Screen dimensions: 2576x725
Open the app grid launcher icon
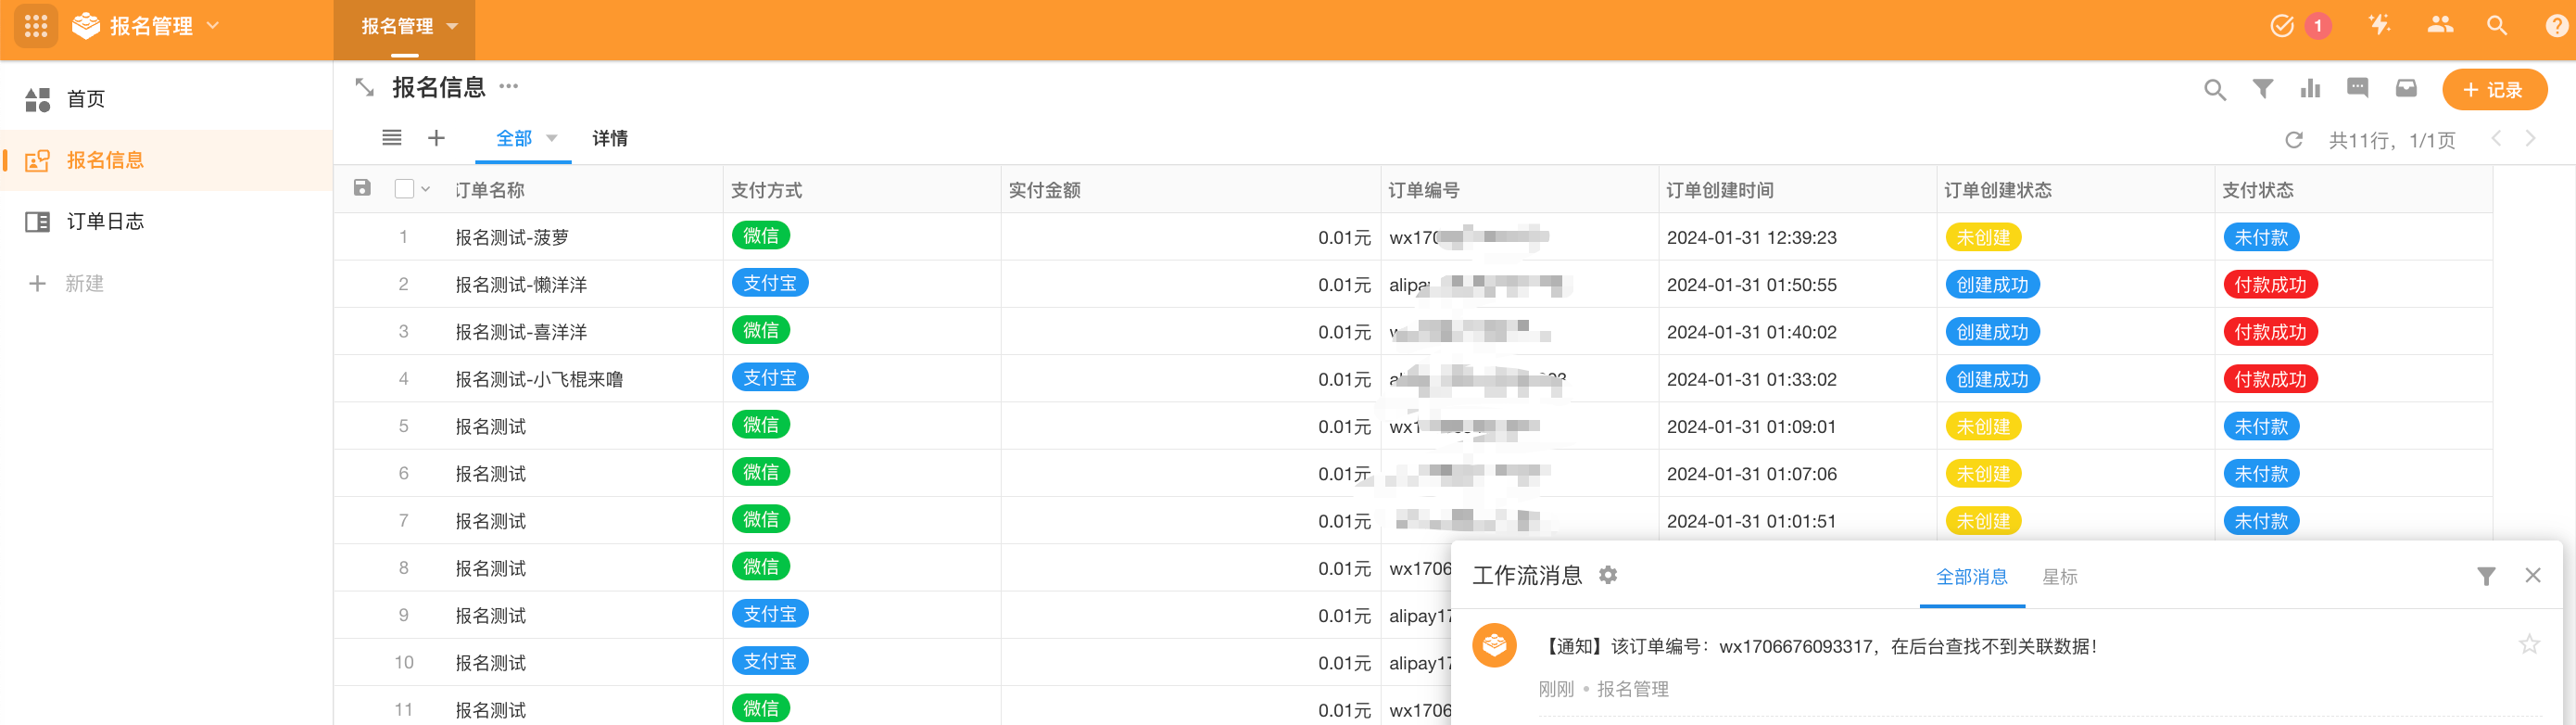[36, 26]
